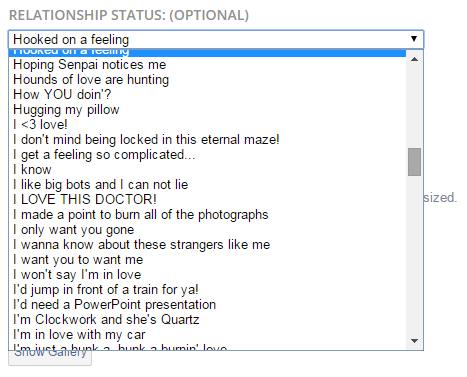Choose "I only want you gone" entry
Screen dimensions: 467x377
click(x=207, y=230)
